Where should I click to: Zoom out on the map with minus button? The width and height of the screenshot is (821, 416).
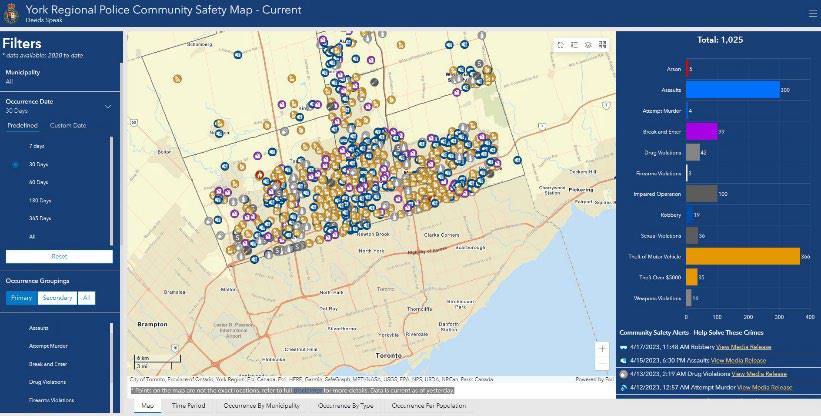(602, 364)
